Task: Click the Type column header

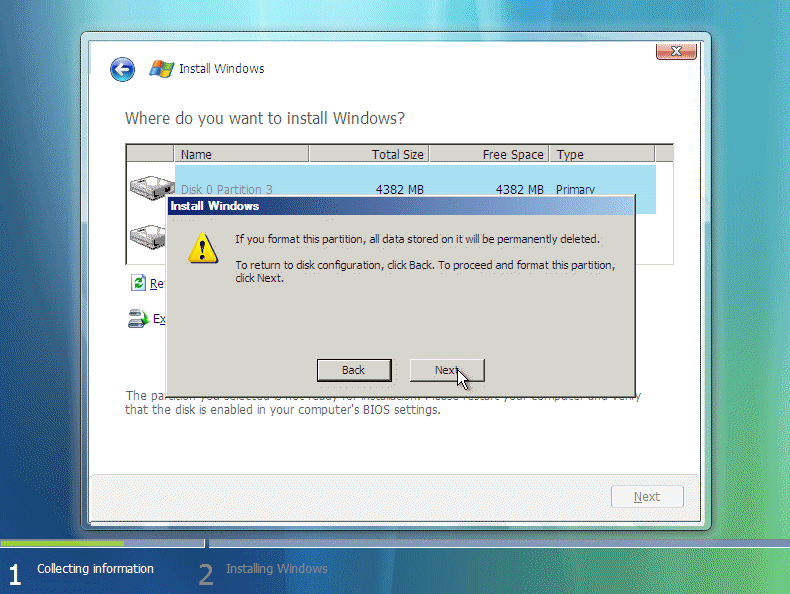Action: (600, 154)
